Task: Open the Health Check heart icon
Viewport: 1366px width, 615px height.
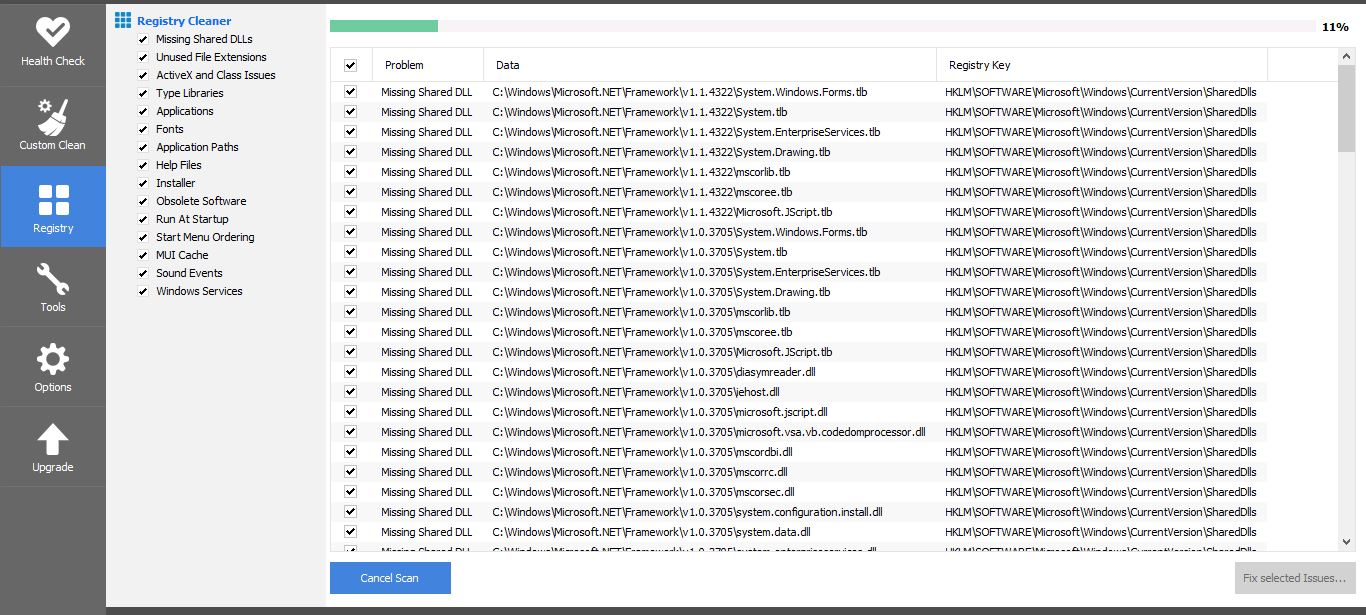Action: pos(52,32)
